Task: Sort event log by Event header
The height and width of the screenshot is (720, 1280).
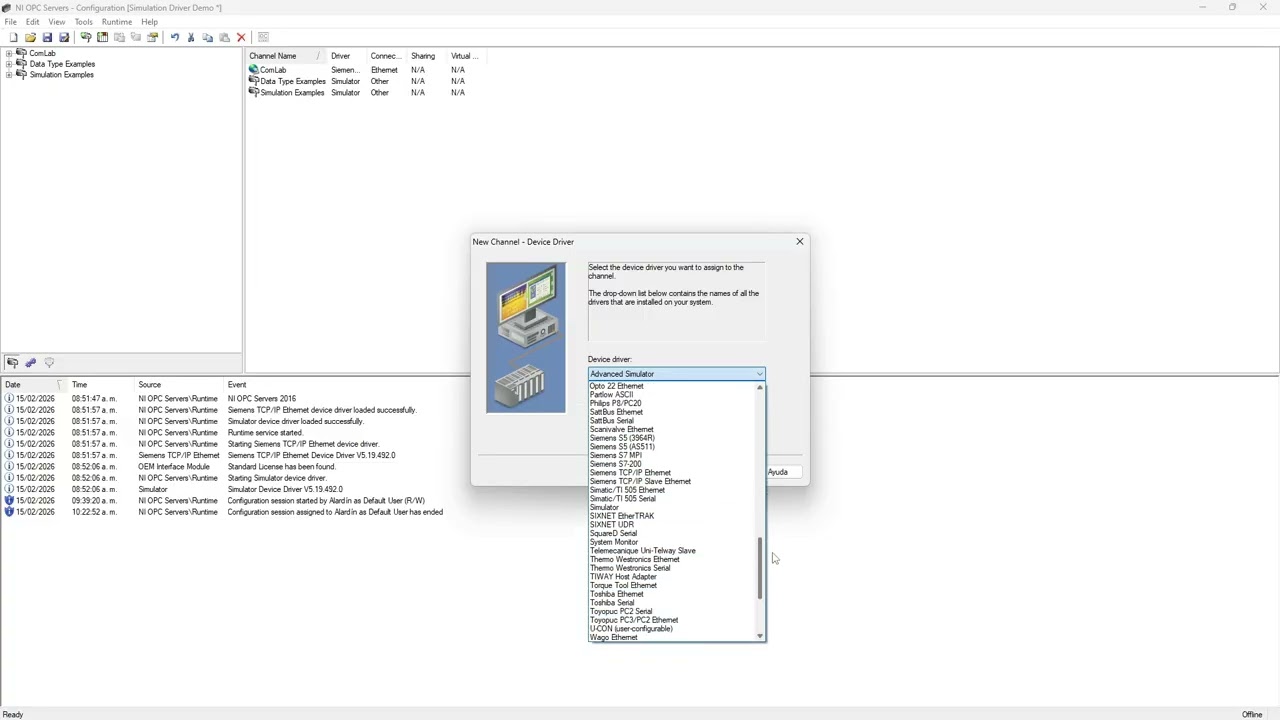Action: 237,385
